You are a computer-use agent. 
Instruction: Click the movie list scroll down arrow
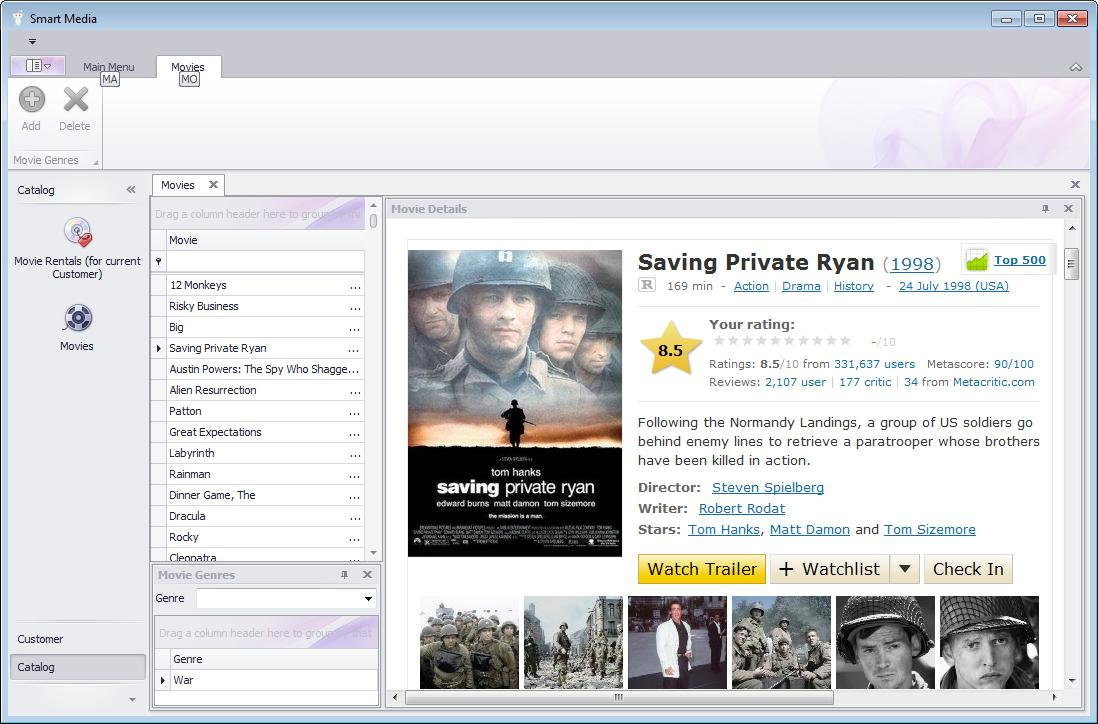[x=373, y=553]
